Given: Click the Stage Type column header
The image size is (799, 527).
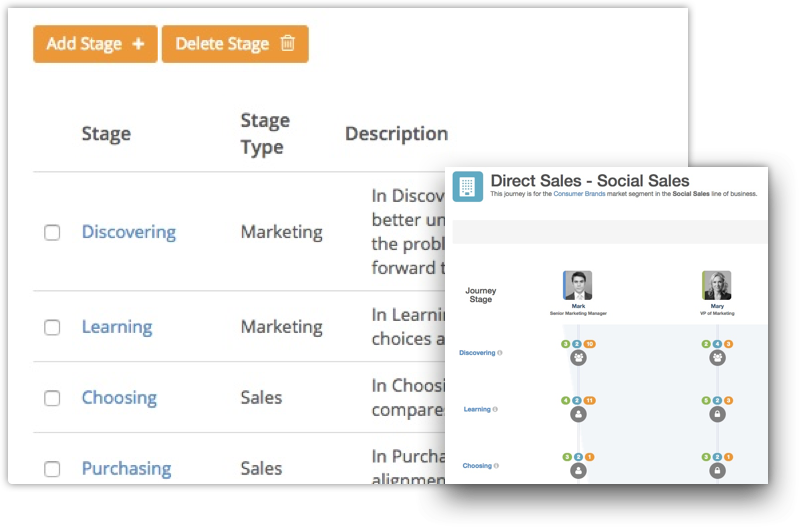Looking at the screenshot, I should [x=265, y=134].
